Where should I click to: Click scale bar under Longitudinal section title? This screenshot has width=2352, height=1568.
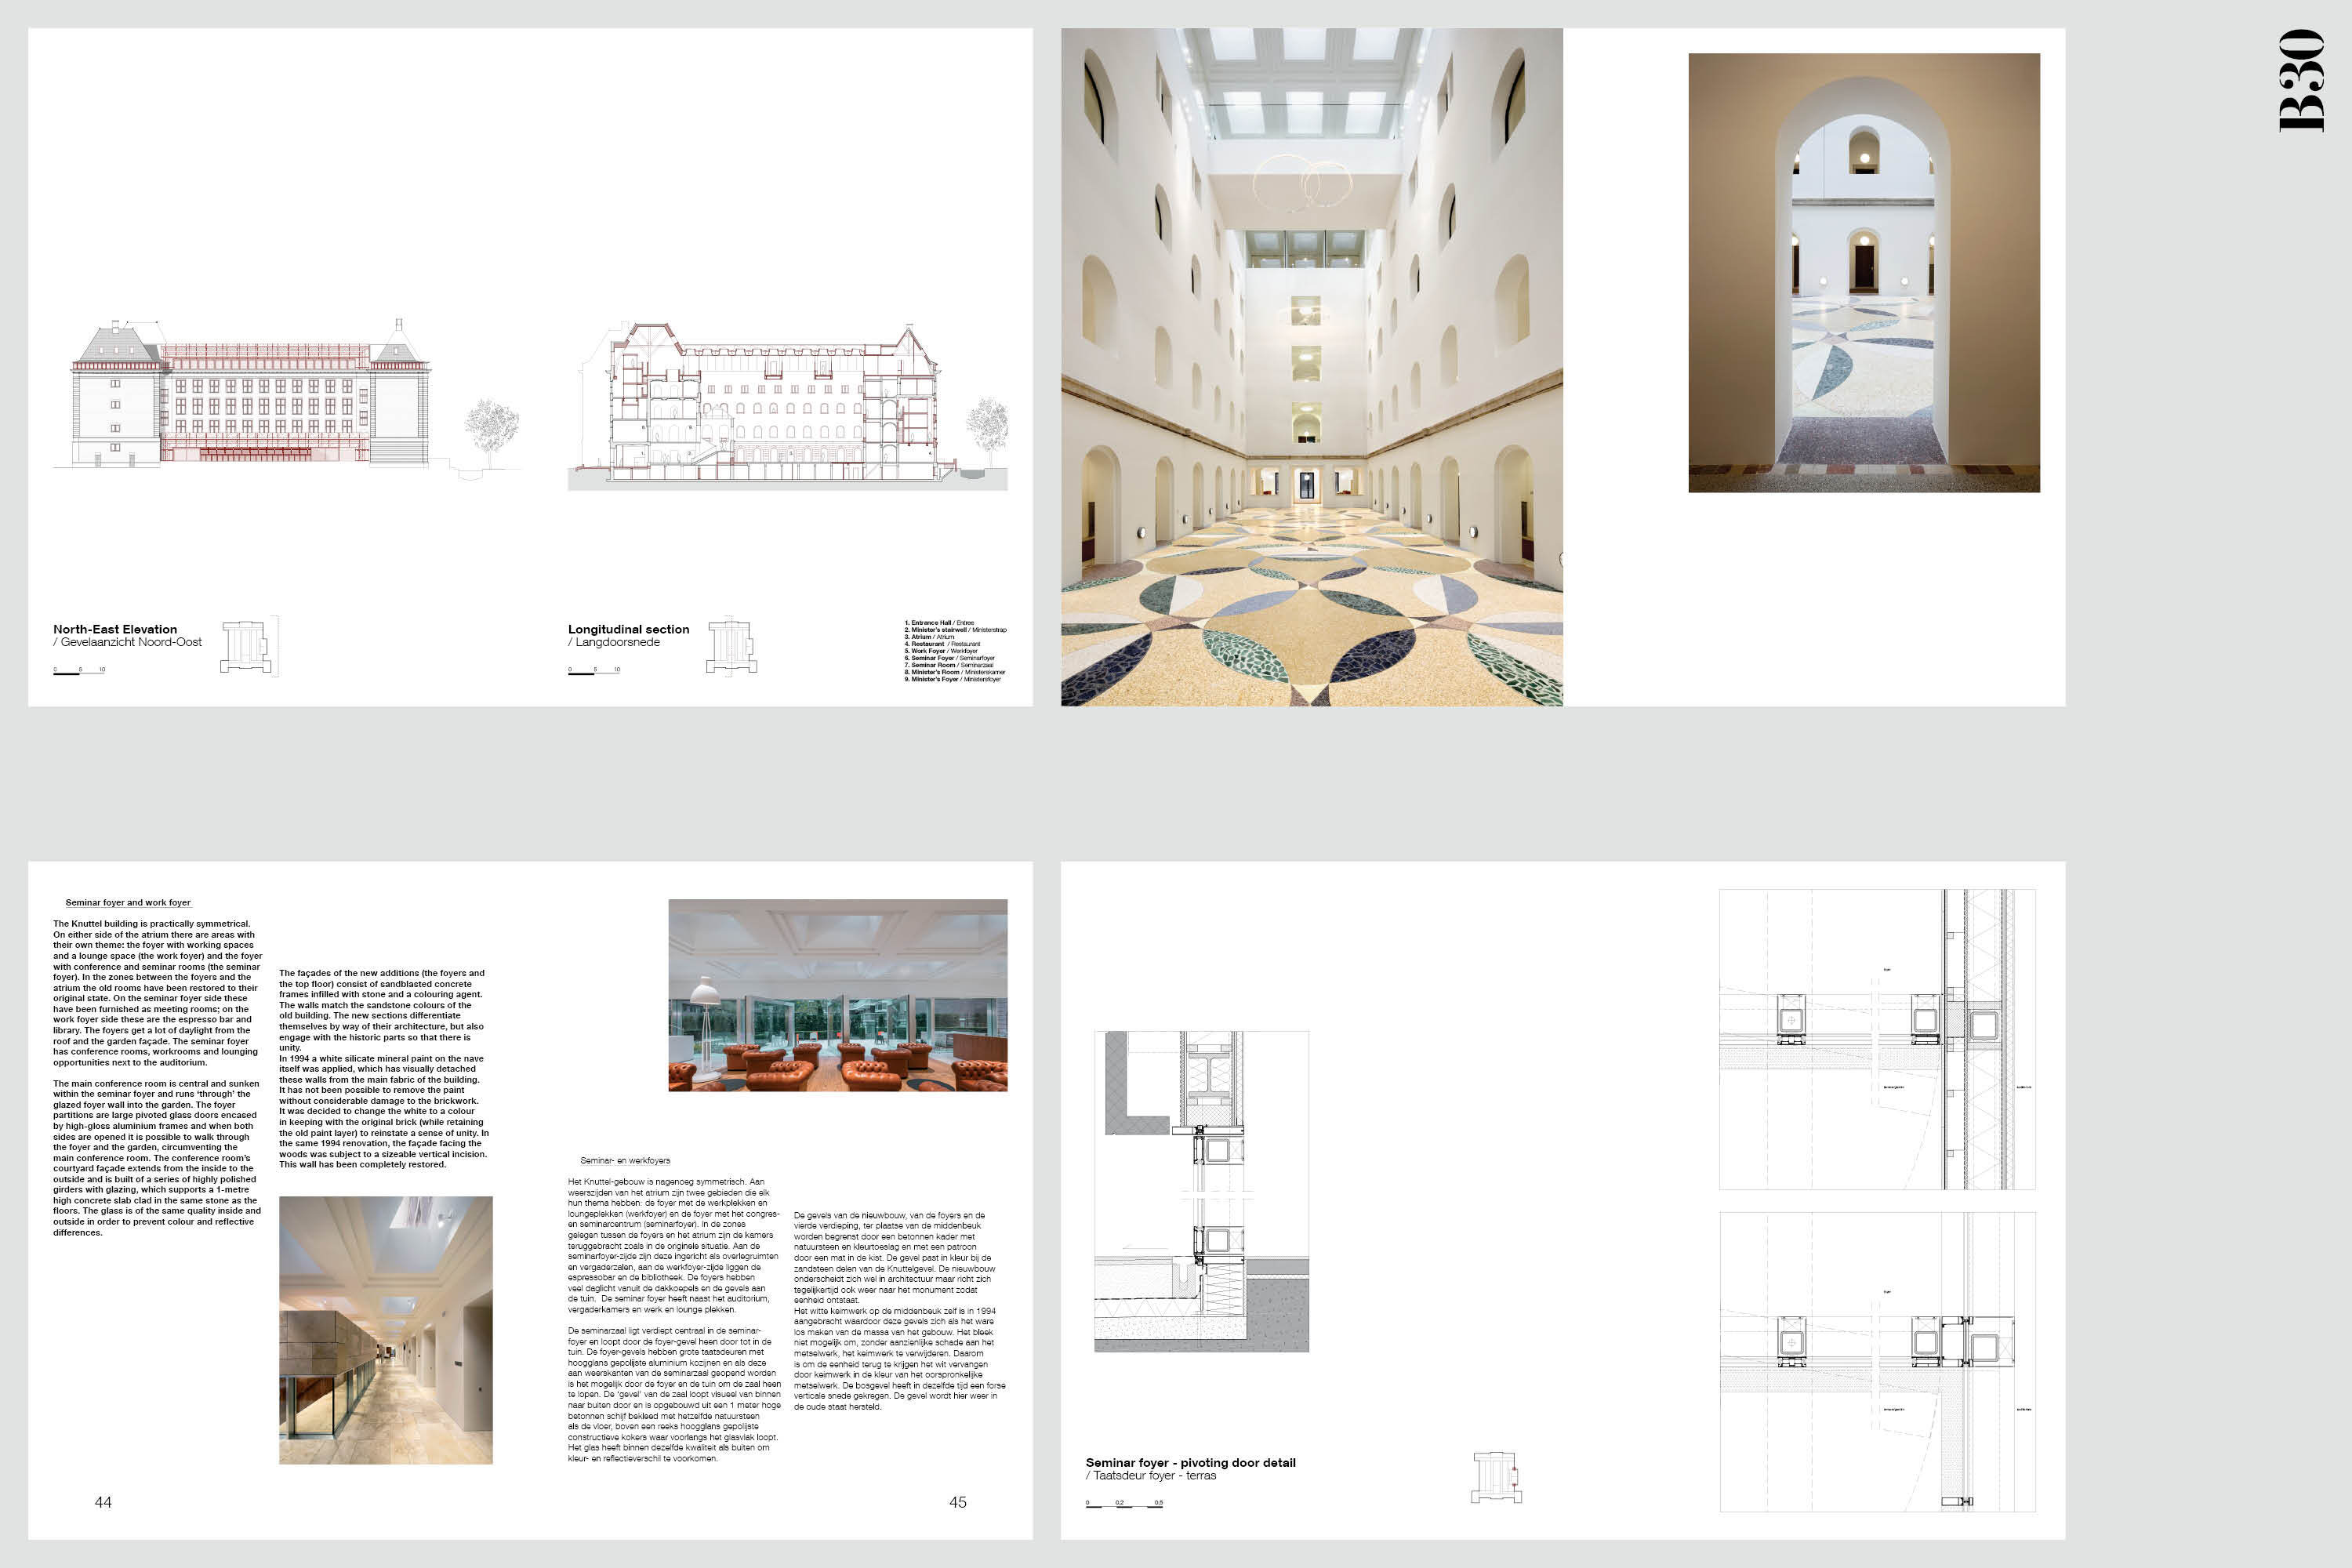click(x=594, y=671)
